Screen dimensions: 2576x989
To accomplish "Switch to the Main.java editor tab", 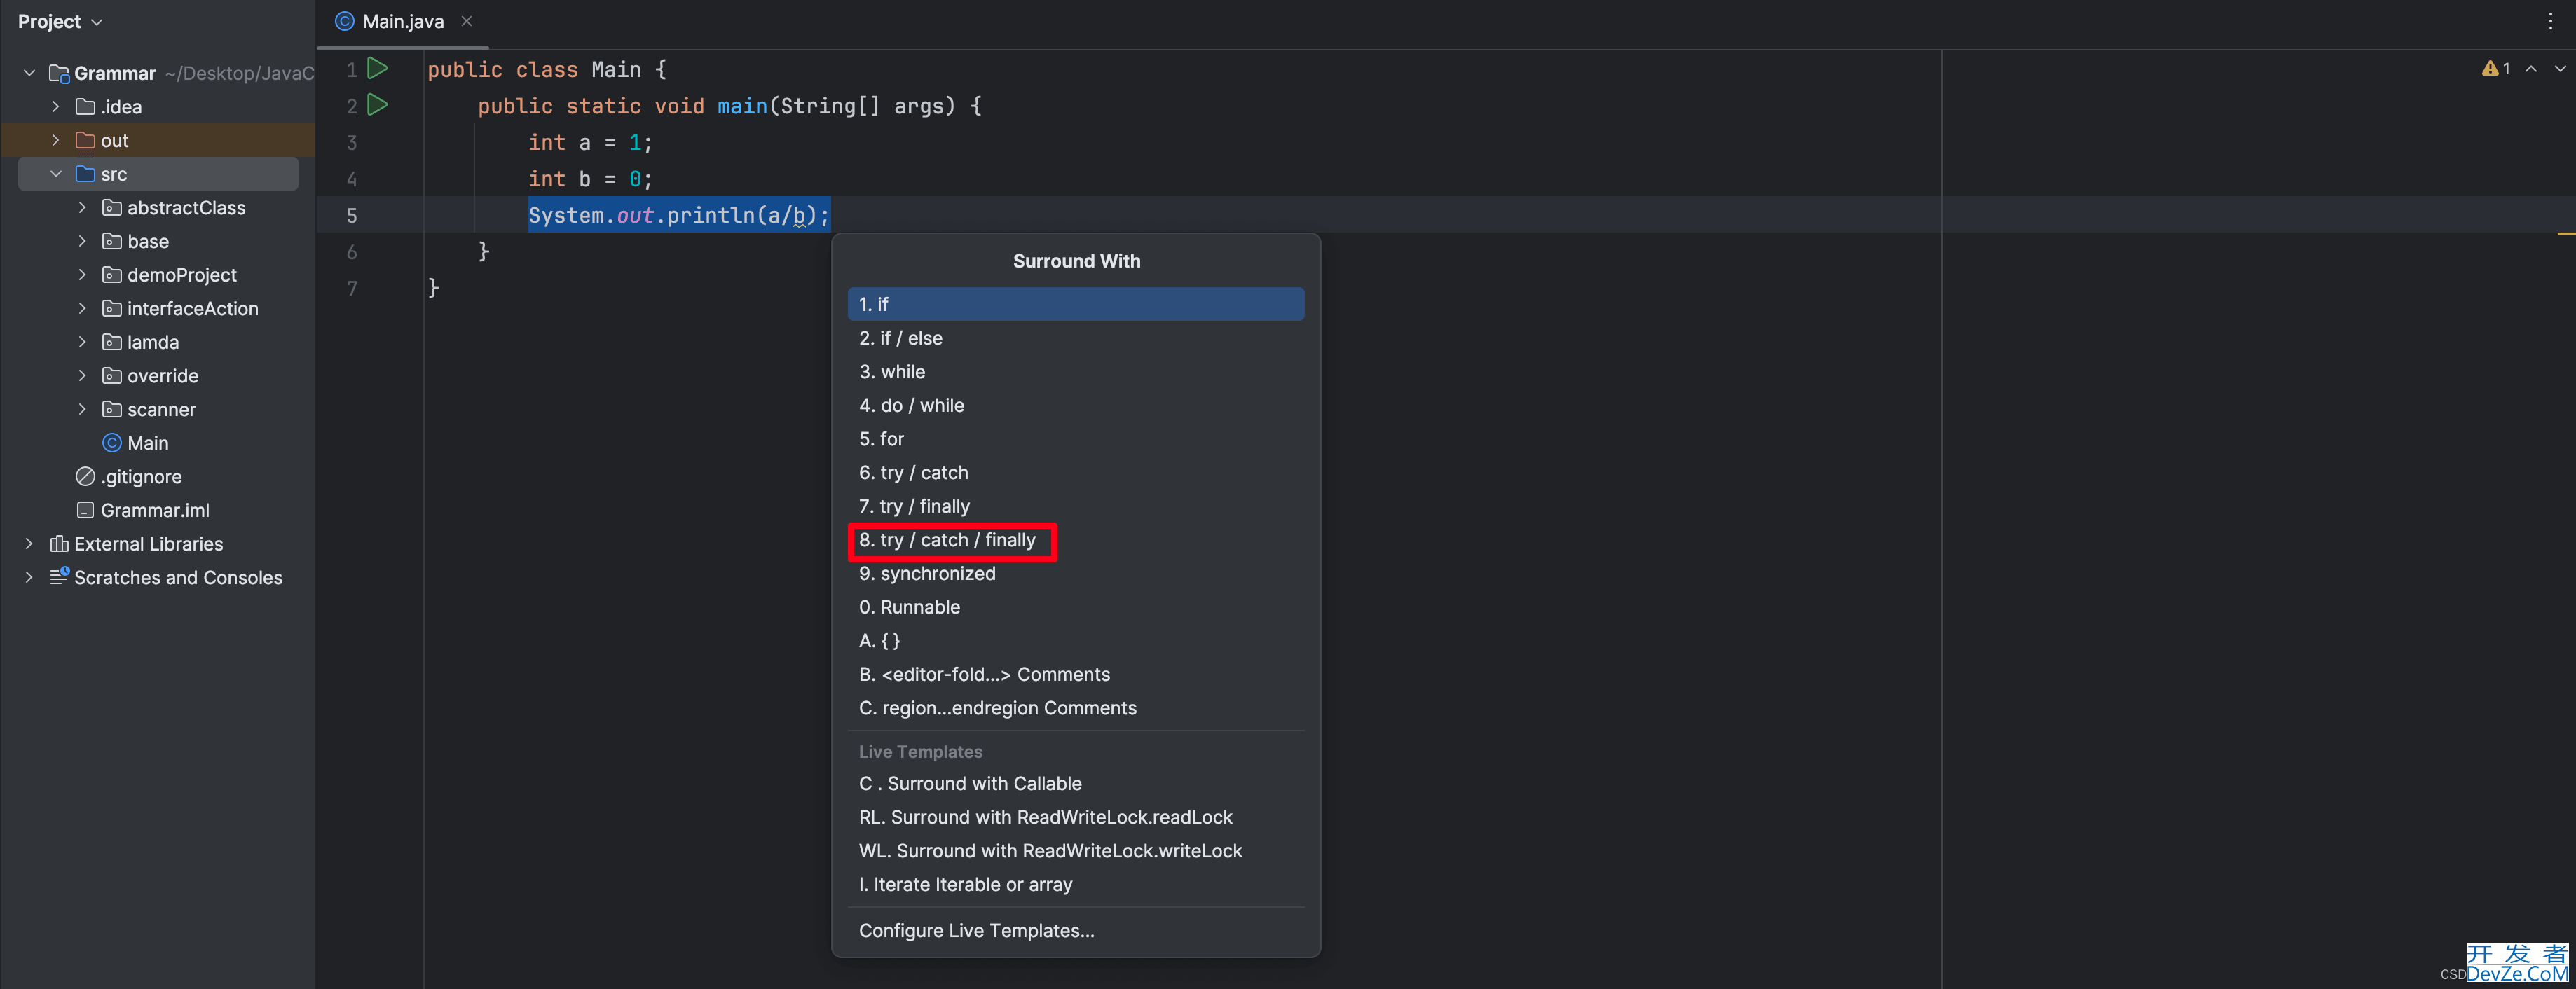I will [x=403, y=21].
